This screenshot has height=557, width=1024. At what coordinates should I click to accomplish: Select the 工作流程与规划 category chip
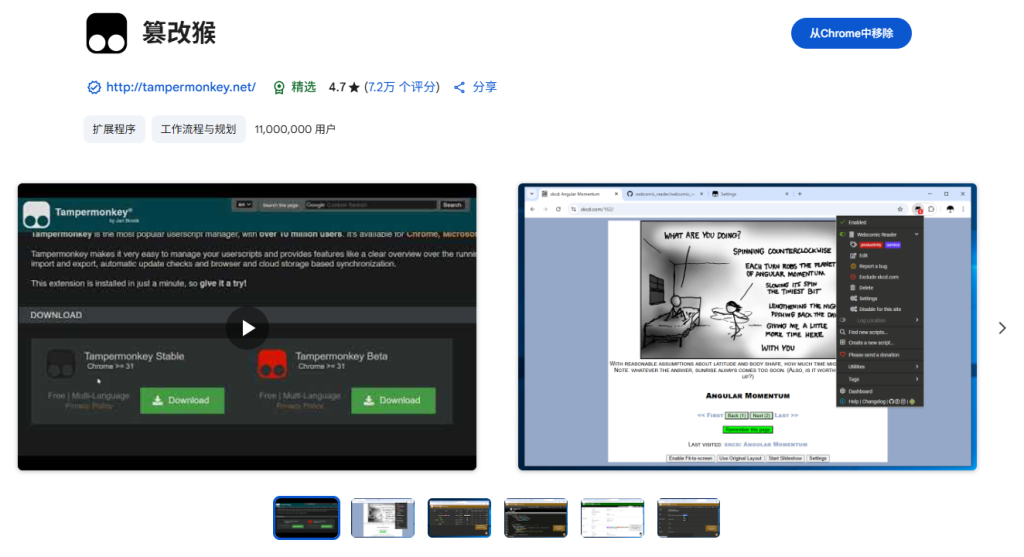[x=199, y=129]
